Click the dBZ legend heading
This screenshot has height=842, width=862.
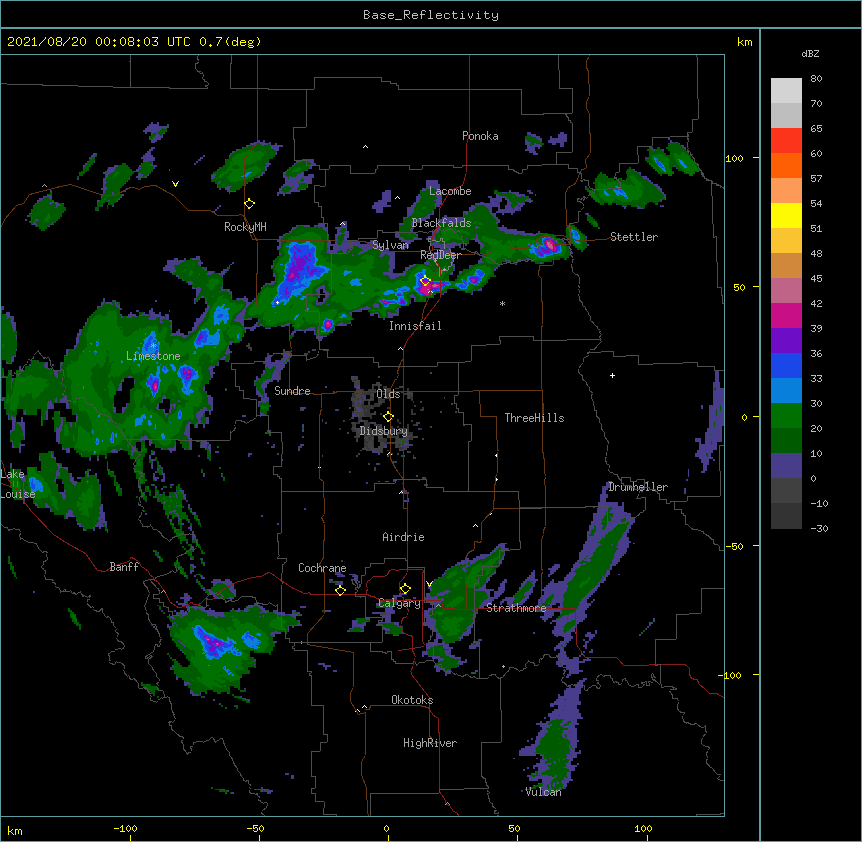pyautogui.click(x=810, y=54)
